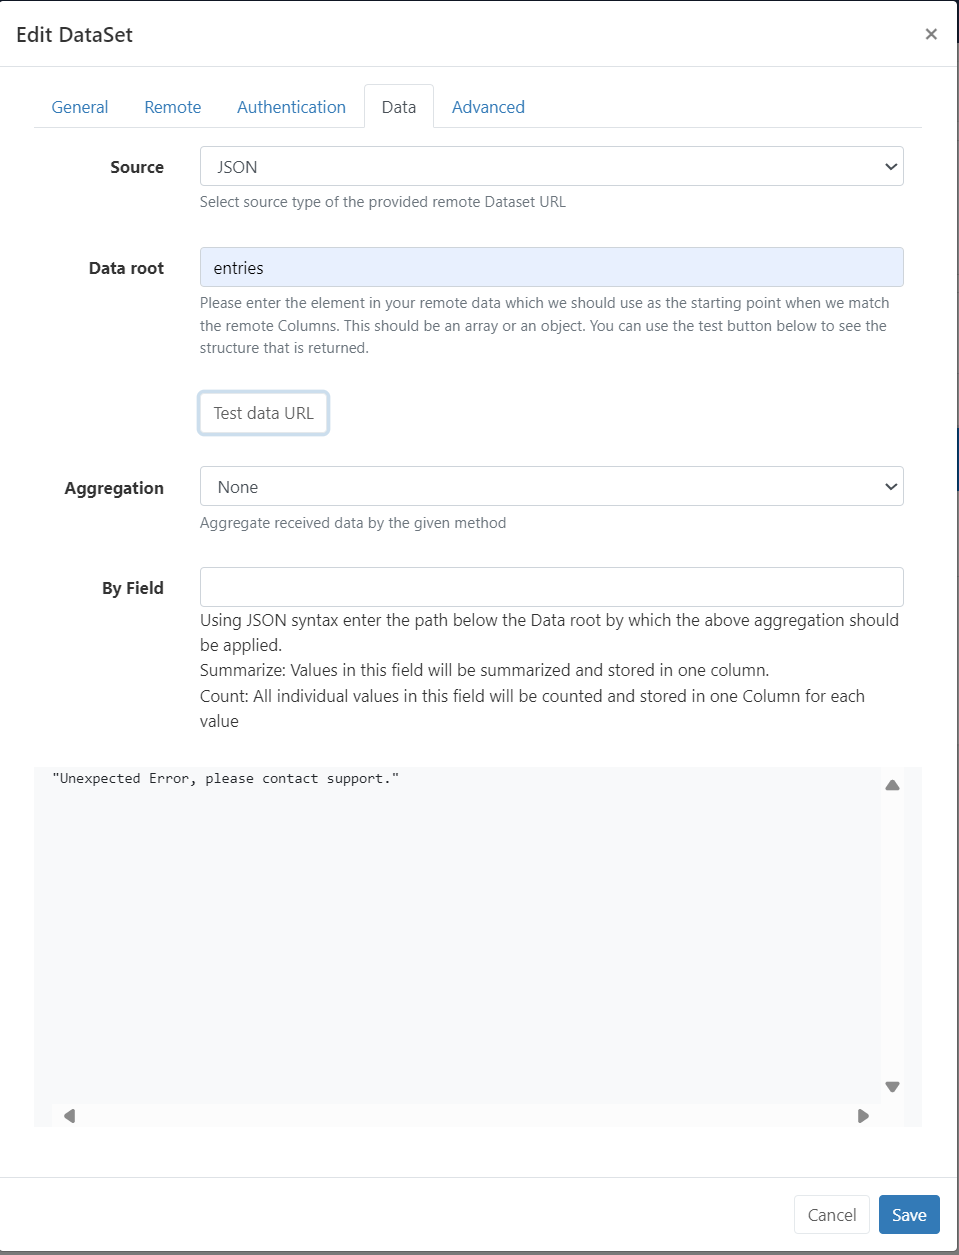This screenshot has height=1255, width=959.
Task: Go to the Authentication tab
Action: 291,107
